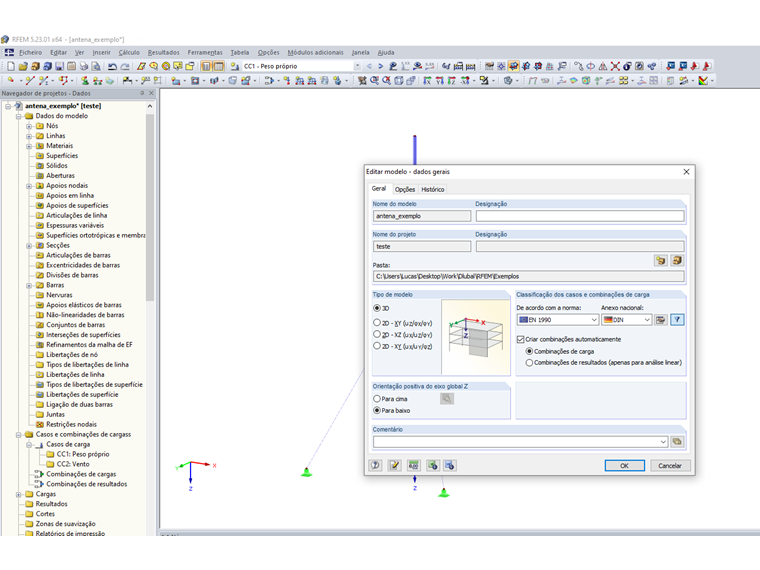760x570 pixels.
Task: Click the Redo arrow icon
Action: tap(125, 66)
